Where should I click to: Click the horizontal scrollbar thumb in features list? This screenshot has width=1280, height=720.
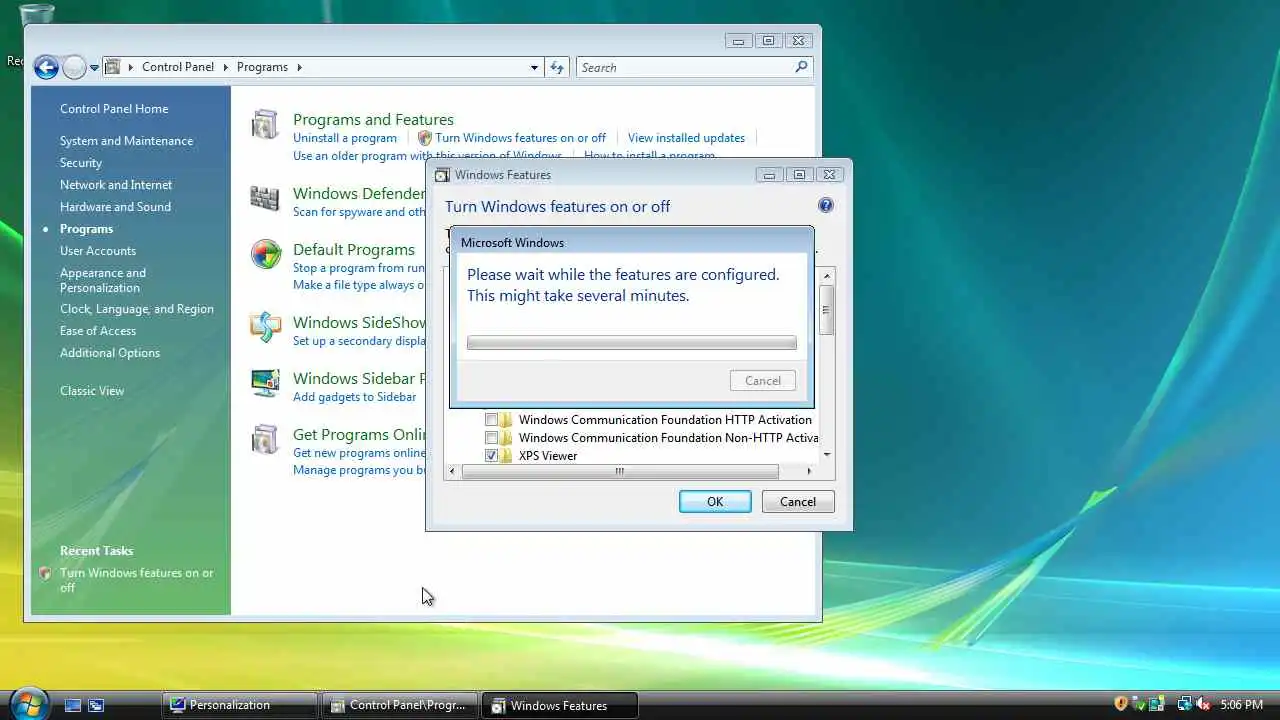tap(619, 471)
